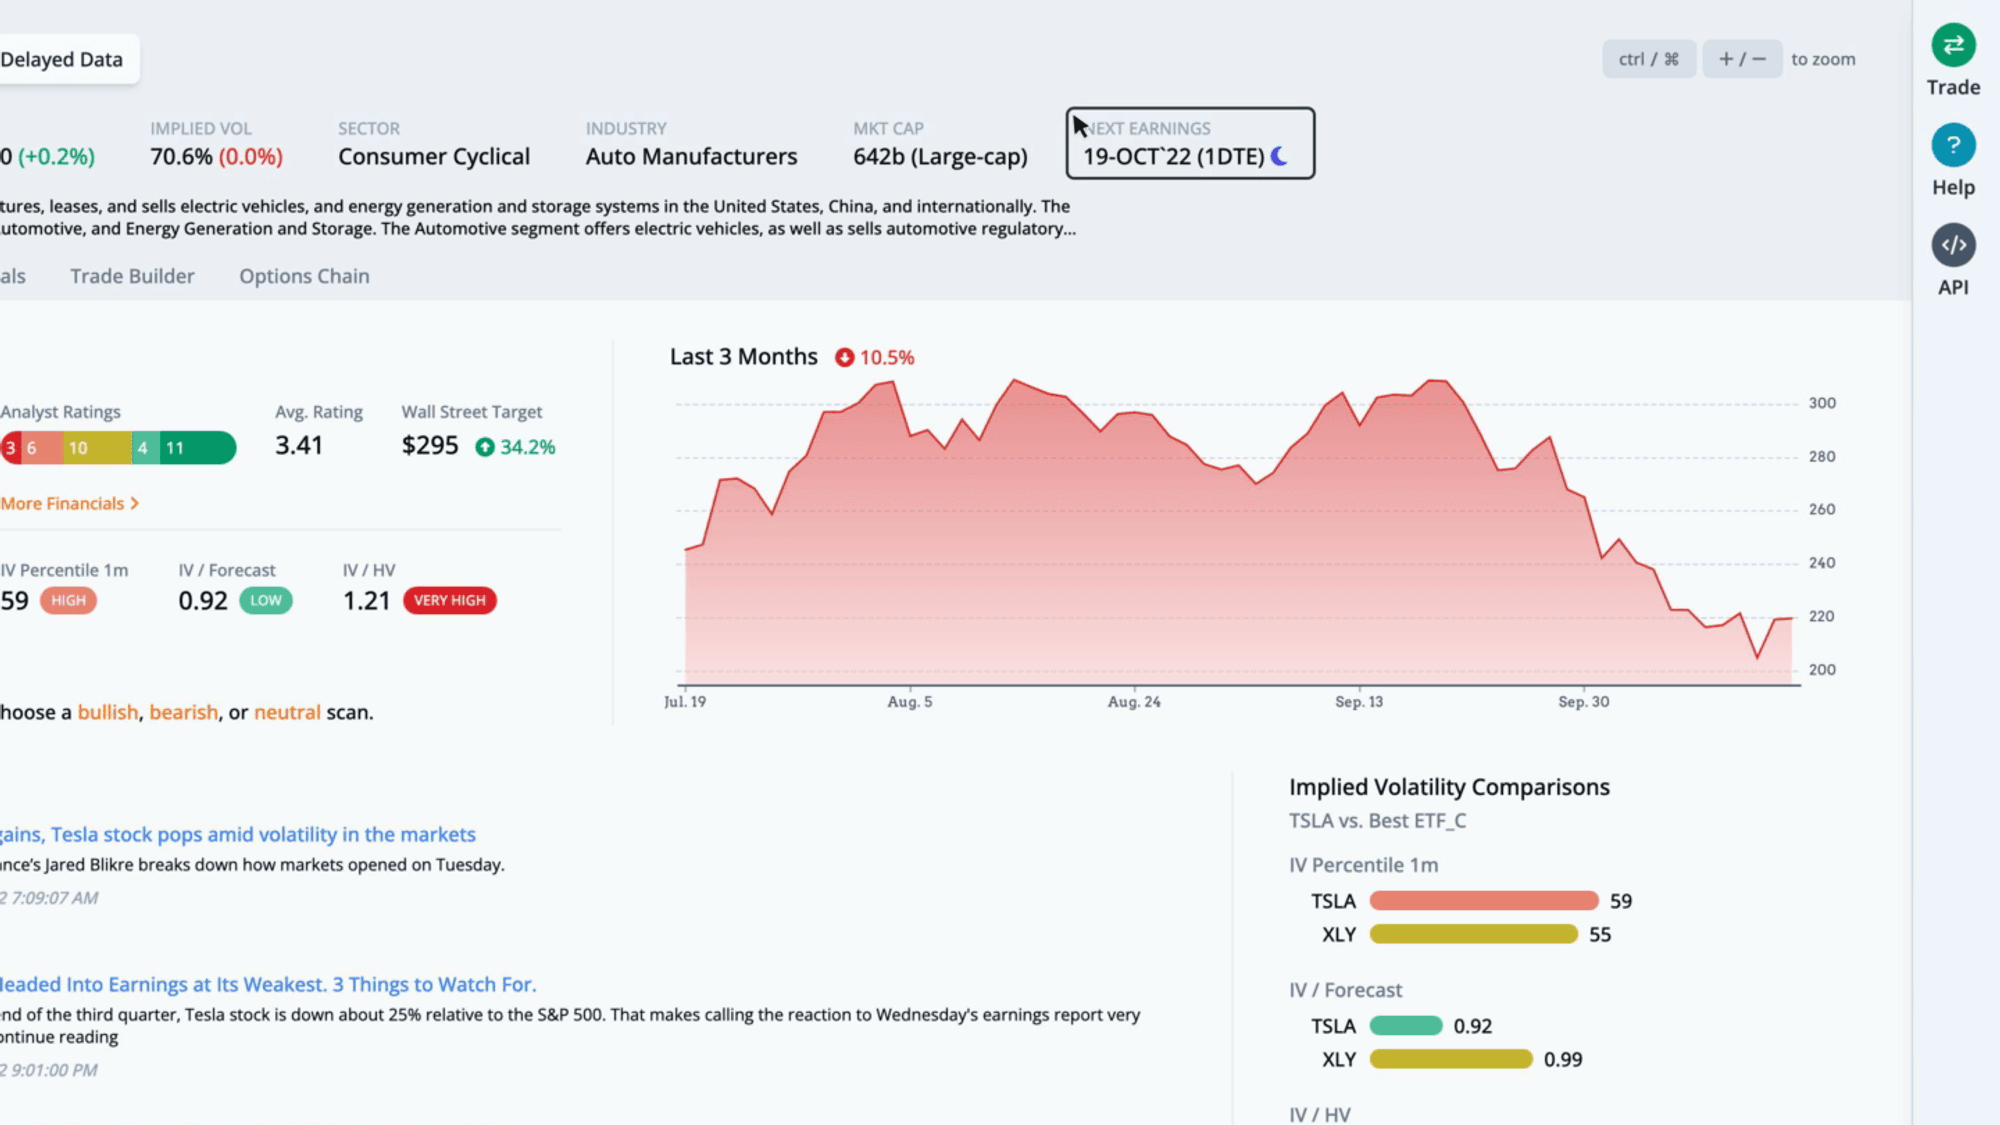Click the Industry value Auto Manufacturers
This screenshot has width=2000, height=1125.
click(x=691, y=157)
